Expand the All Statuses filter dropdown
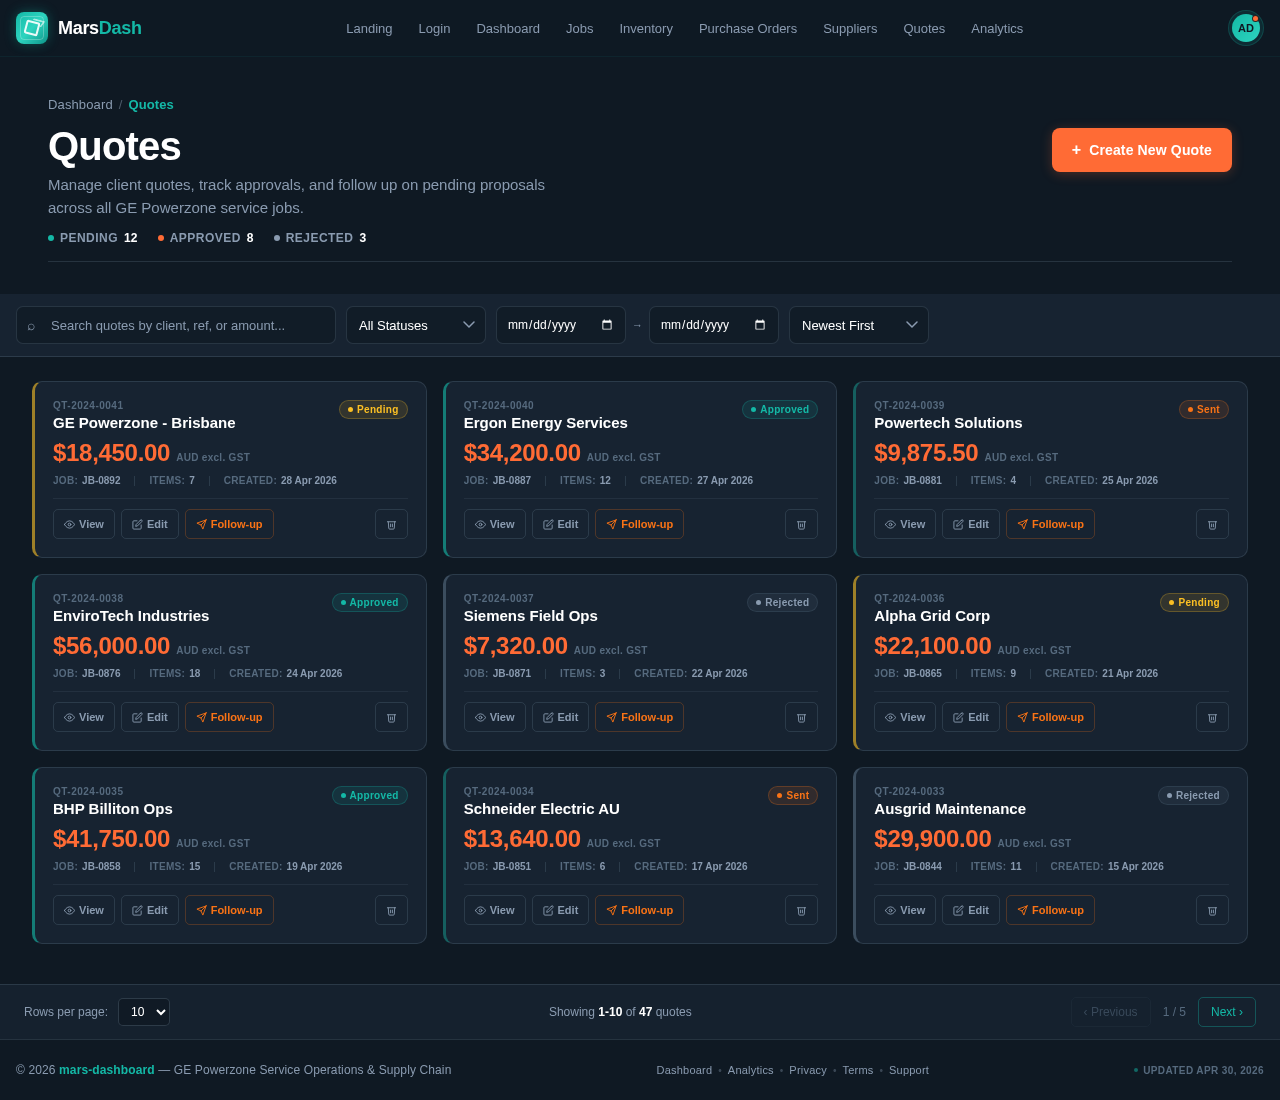The height and width of the screenshot is (1100, 1280). click(416, 325)
